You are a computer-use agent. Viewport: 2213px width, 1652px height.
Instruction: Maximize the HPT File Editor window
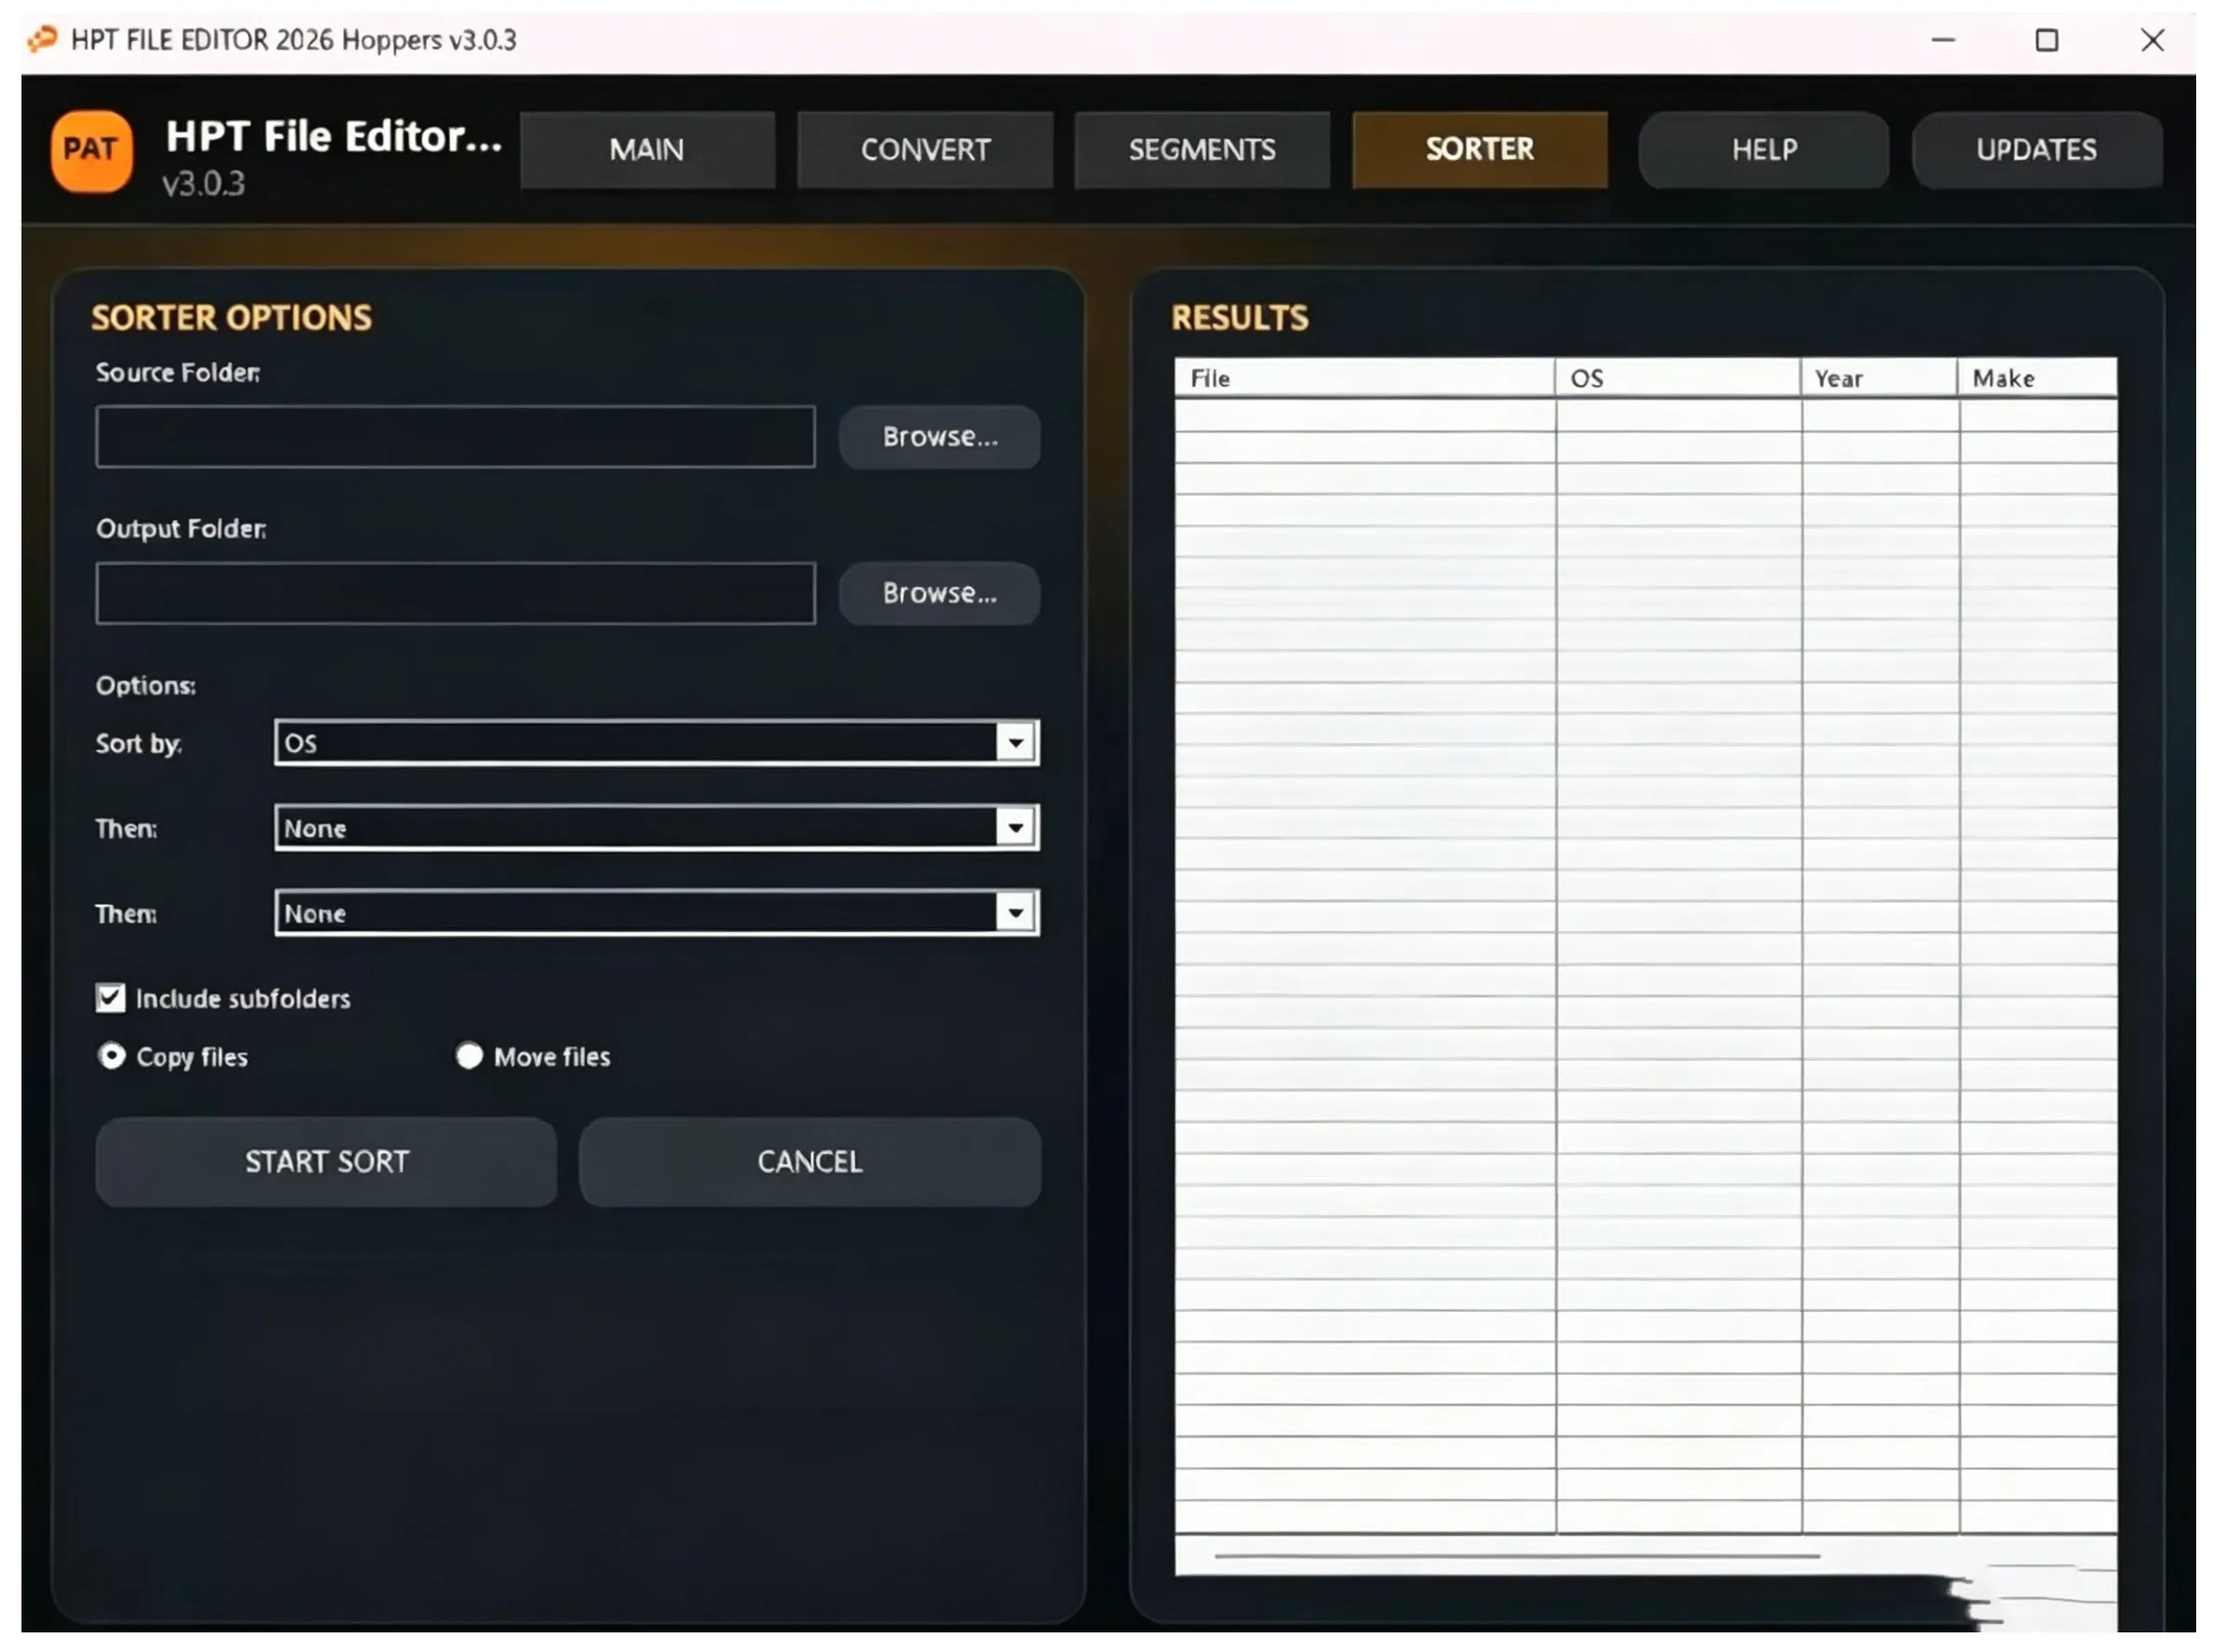[x=2045, y=40]
